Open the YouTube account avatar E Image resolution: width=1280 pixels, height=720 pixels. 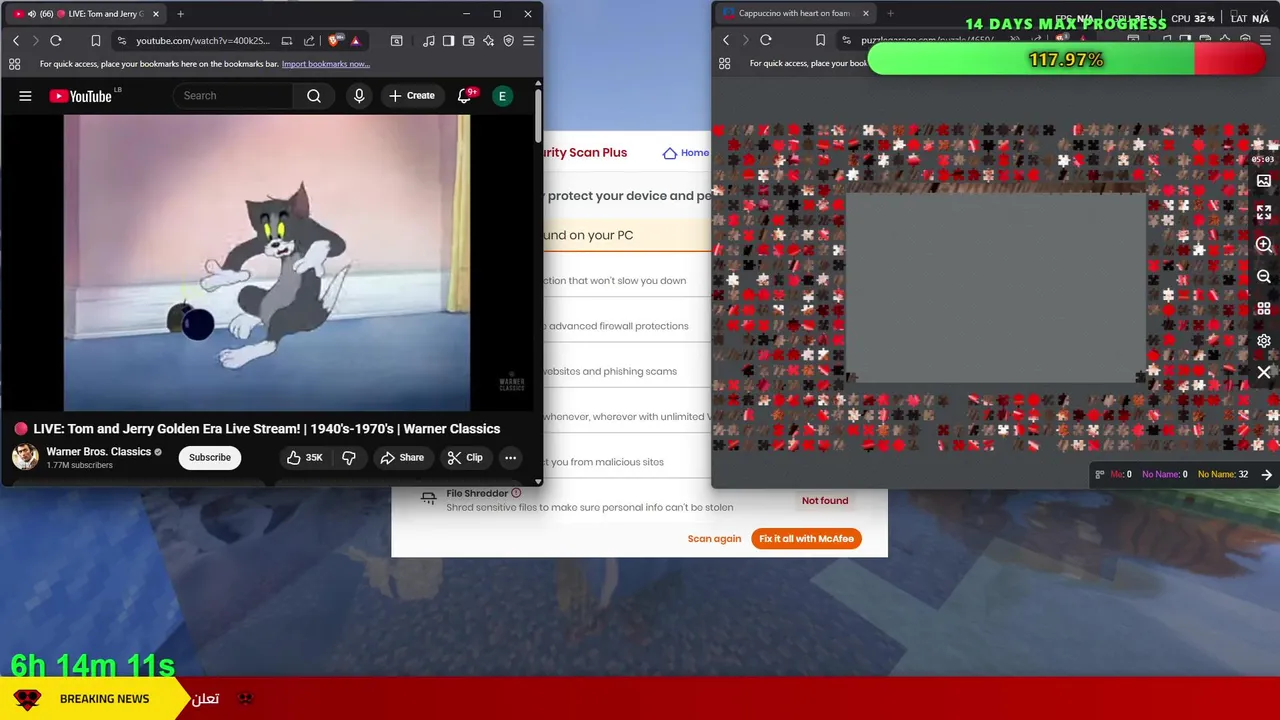[503, 96]
